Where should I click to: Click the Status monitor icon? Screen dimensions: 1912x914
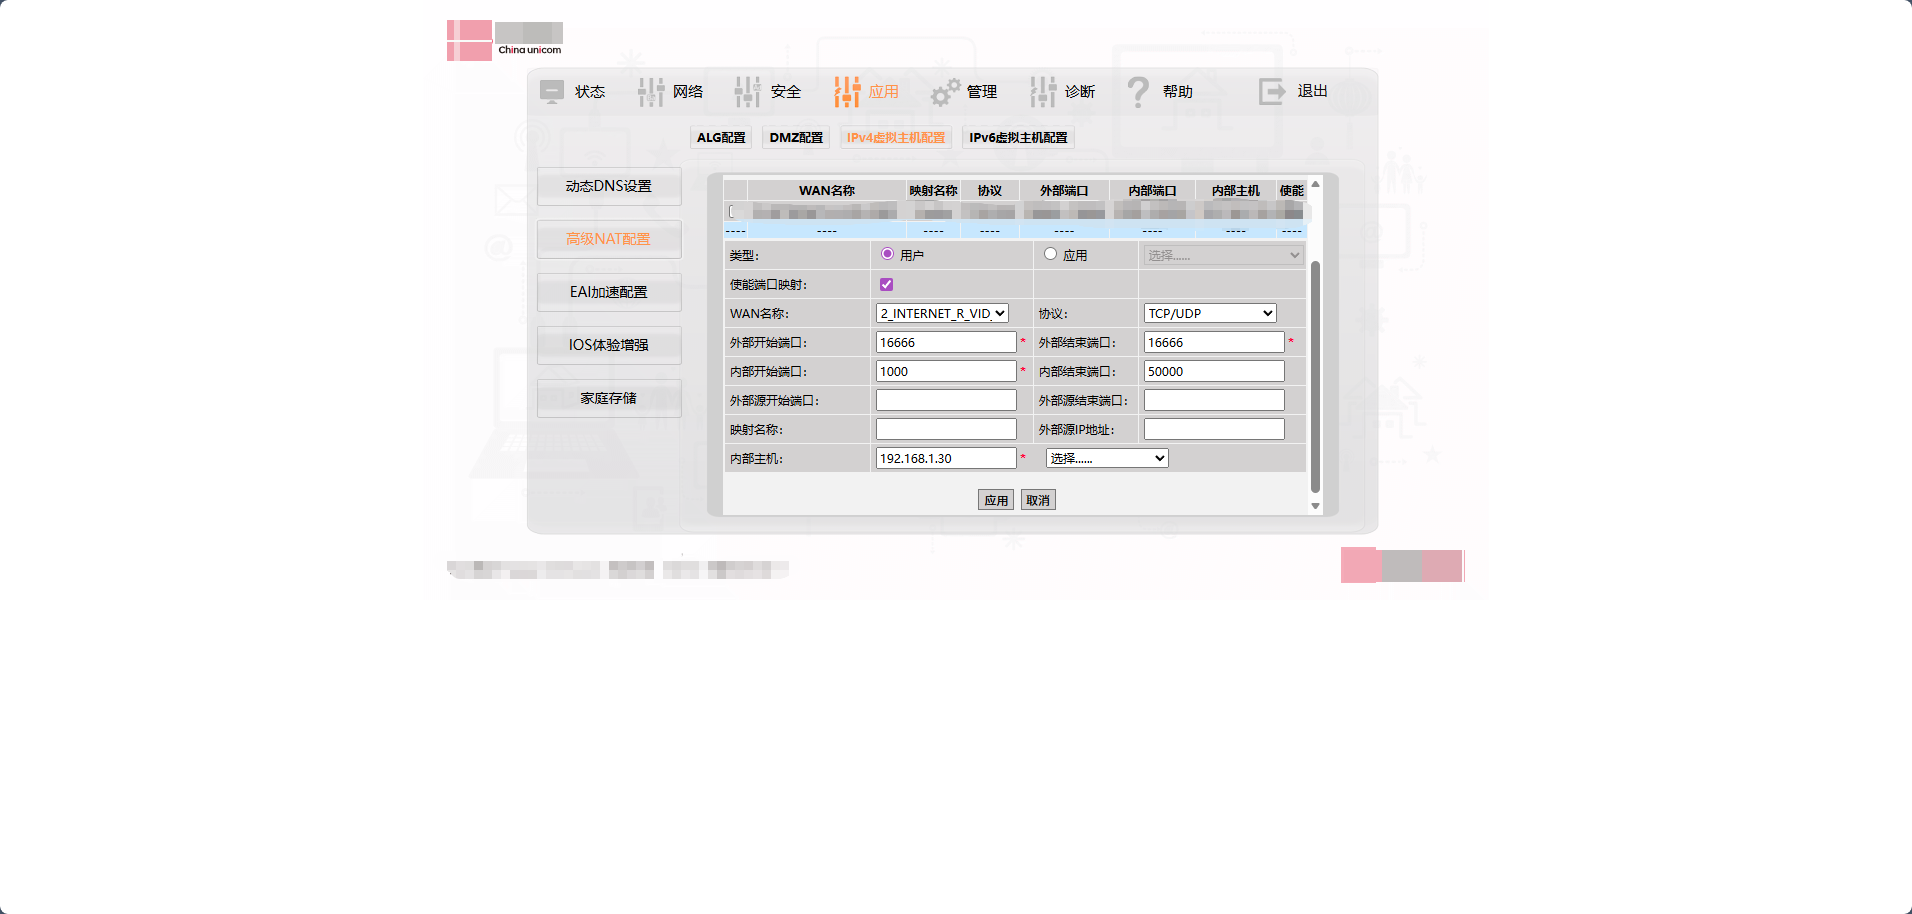[x=552, y=92]
